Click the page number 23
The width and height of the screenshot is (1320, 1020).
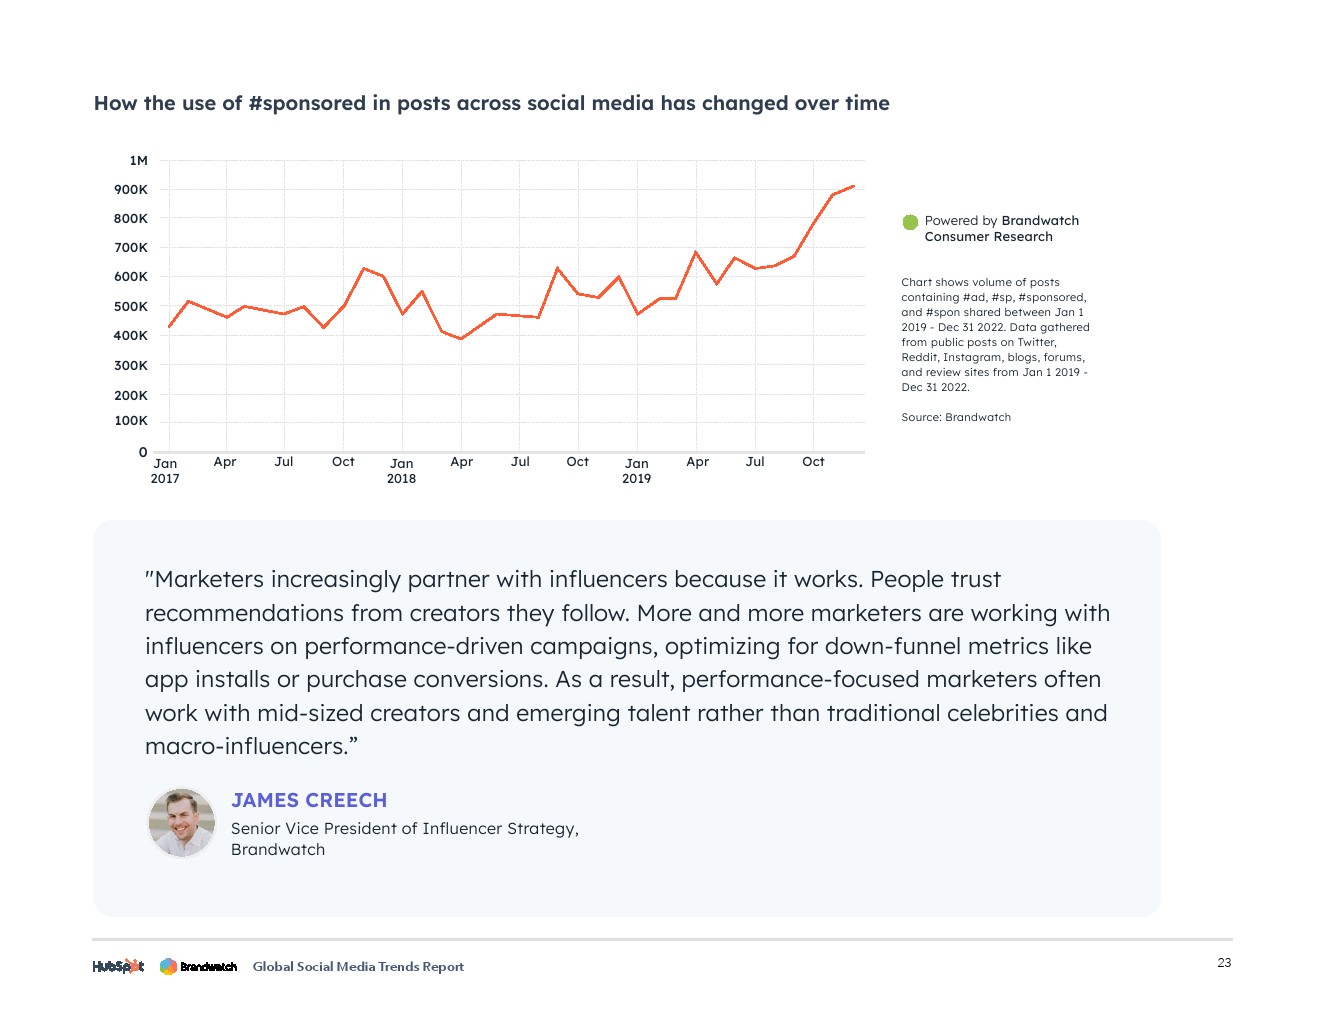pyautogui.click(x=1224, y=963)
